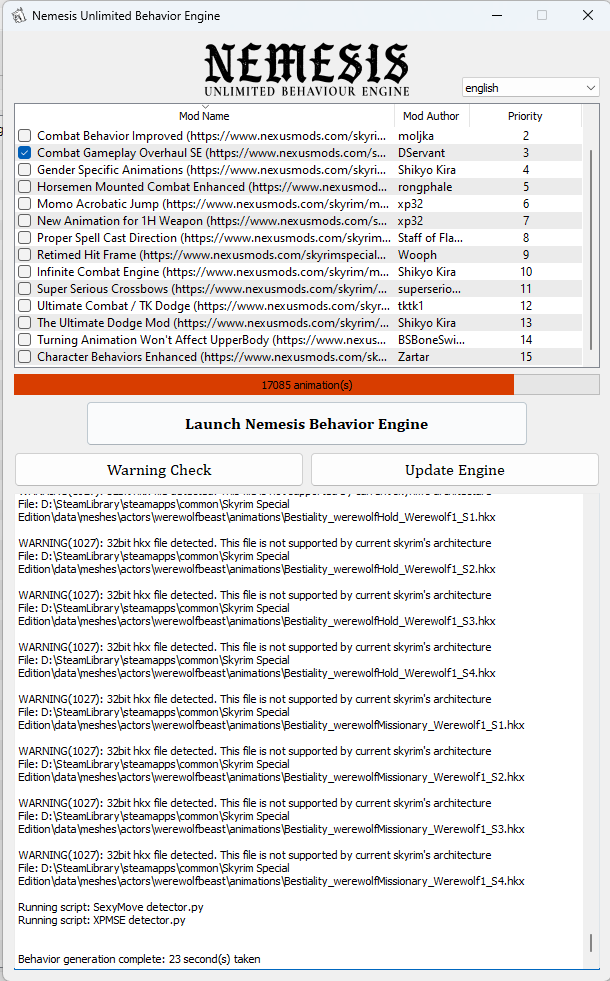Select author cell 'superserio...'
This screenshot has height=981, width=610.
[429, 288]
